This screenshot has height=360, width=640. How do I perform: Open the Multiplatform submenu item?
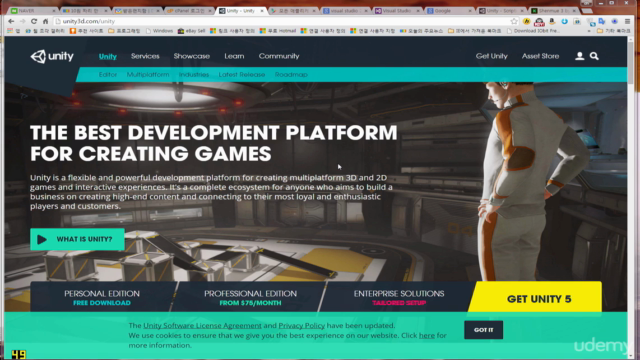[148, 75]
